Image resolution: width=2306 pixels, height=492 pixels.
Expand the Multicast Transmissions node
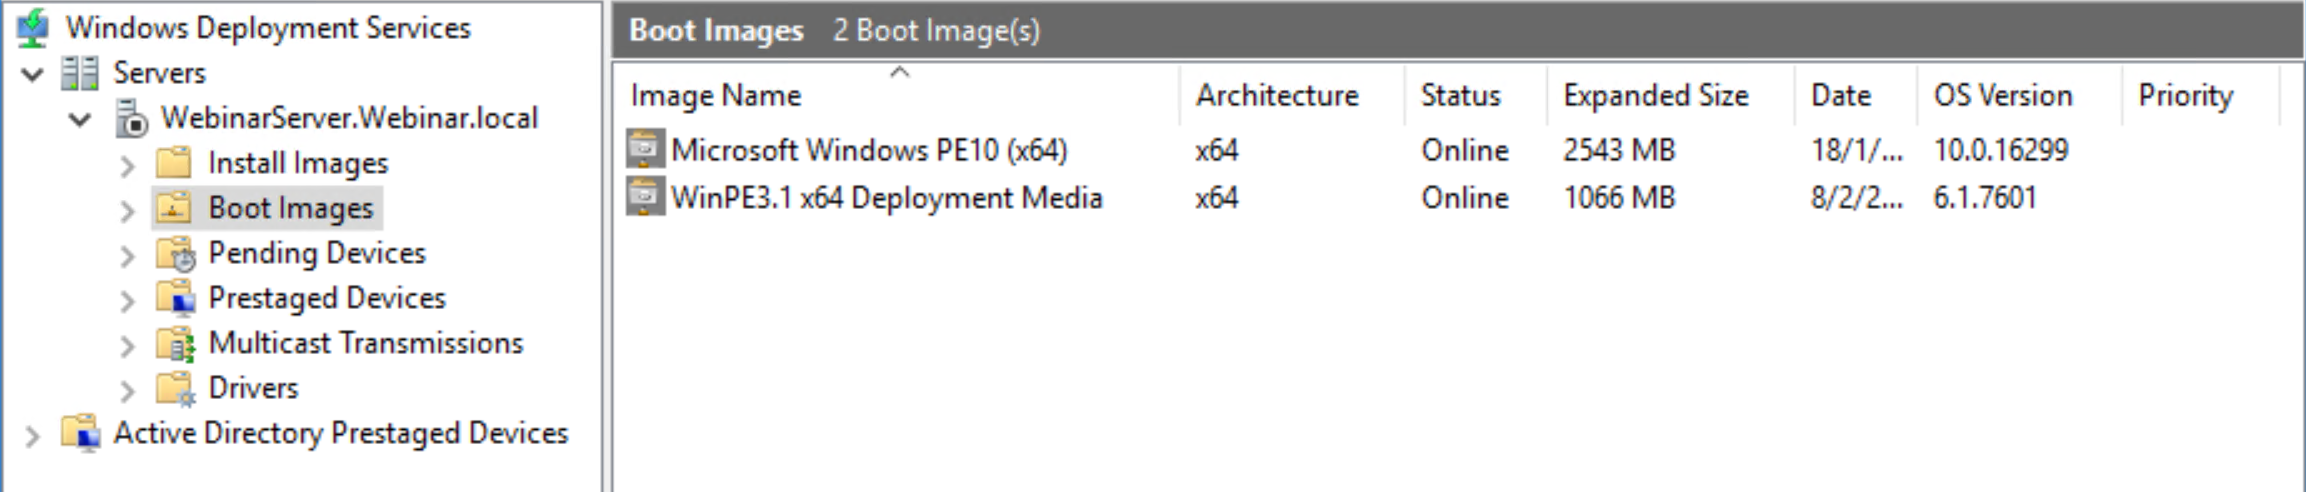pos(127,346)
